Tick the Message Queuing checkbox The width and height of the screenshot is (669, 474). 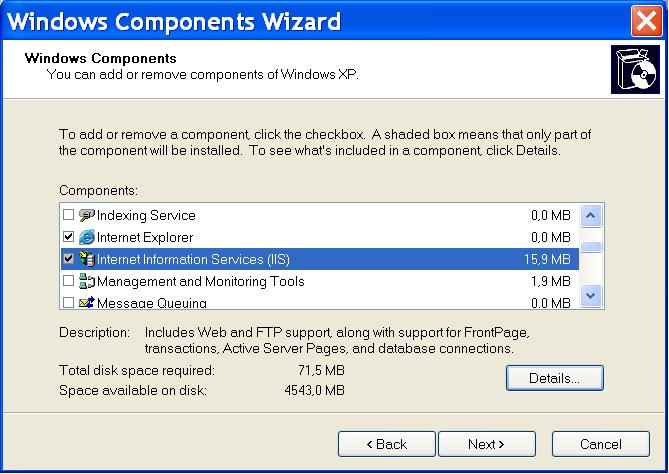[68, 302]
